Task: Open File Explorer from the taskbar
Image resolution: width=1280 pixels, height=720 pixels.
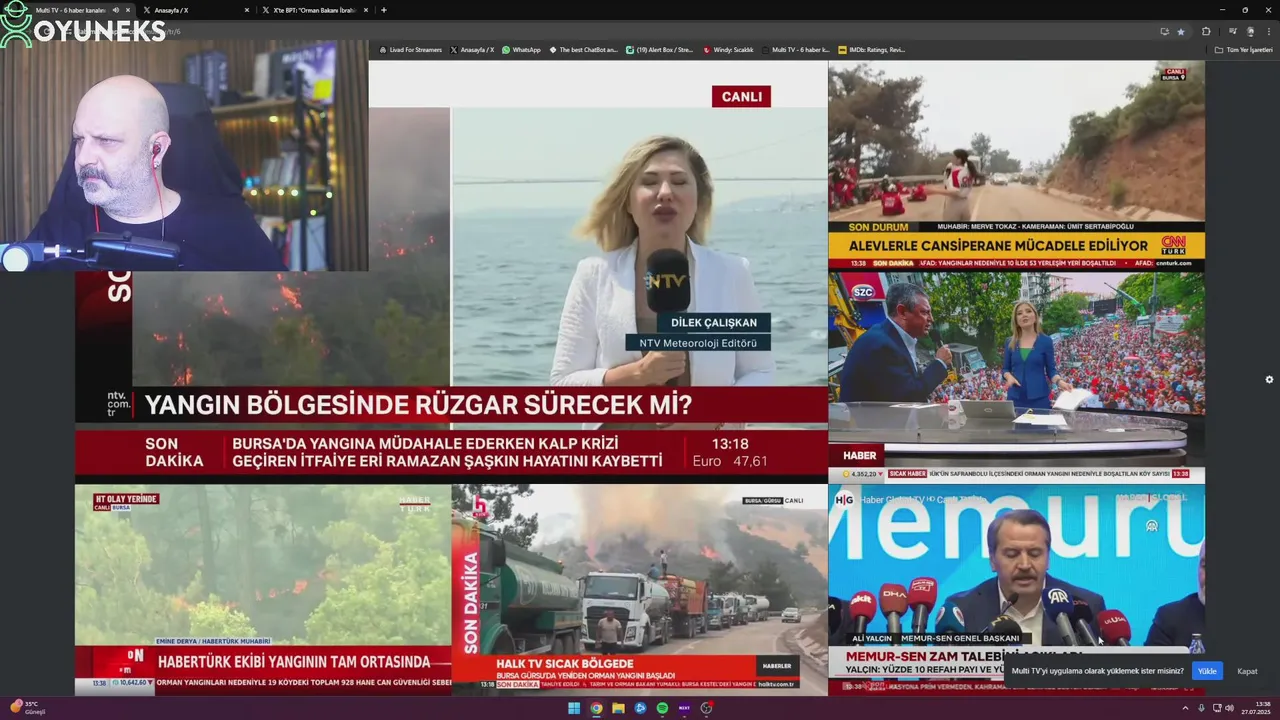Action: pyautogui.click(x=618, y=708)
